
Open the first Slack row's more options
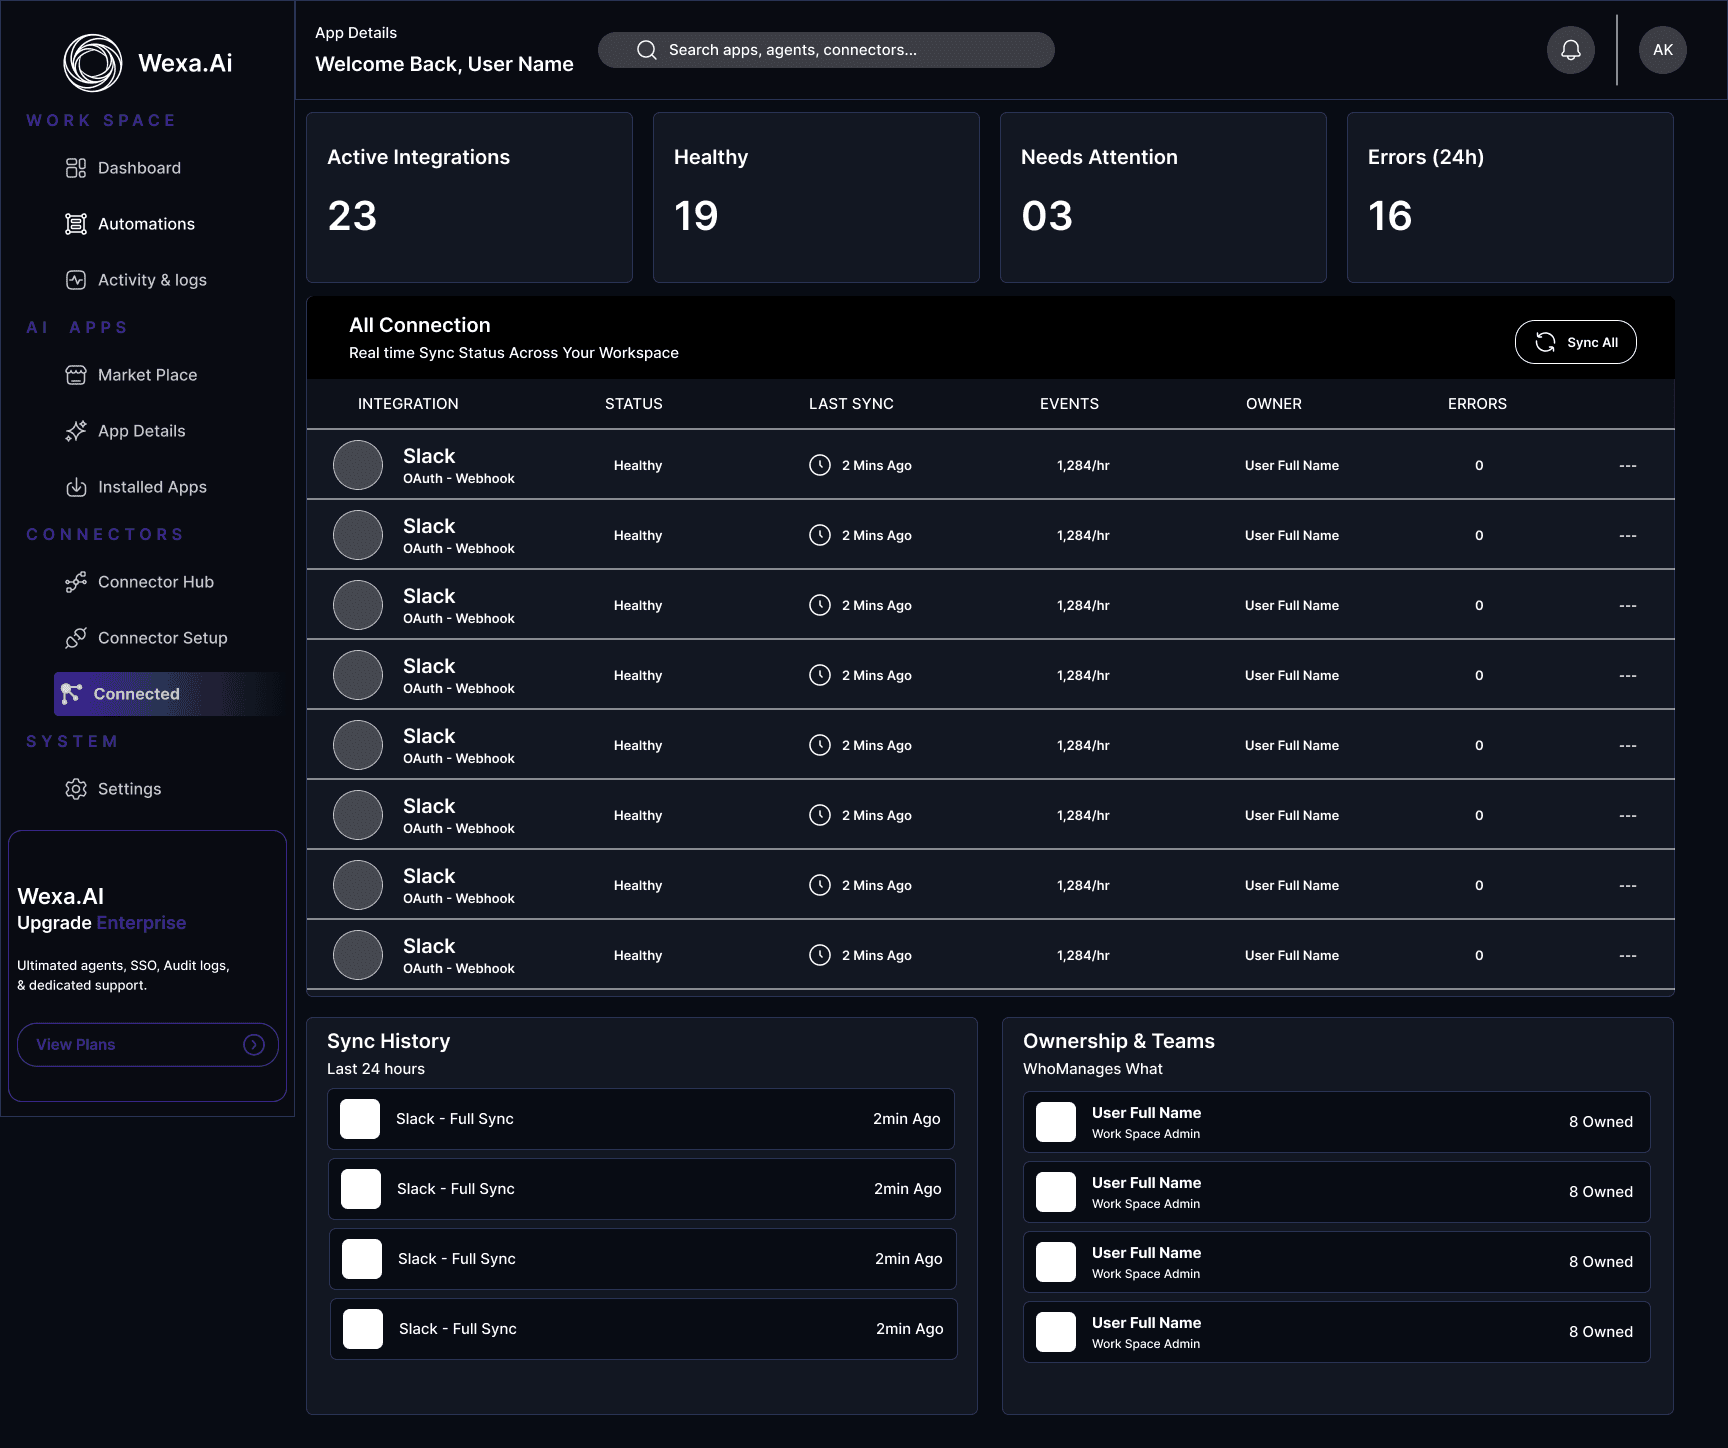click(x=1628, y=466)
